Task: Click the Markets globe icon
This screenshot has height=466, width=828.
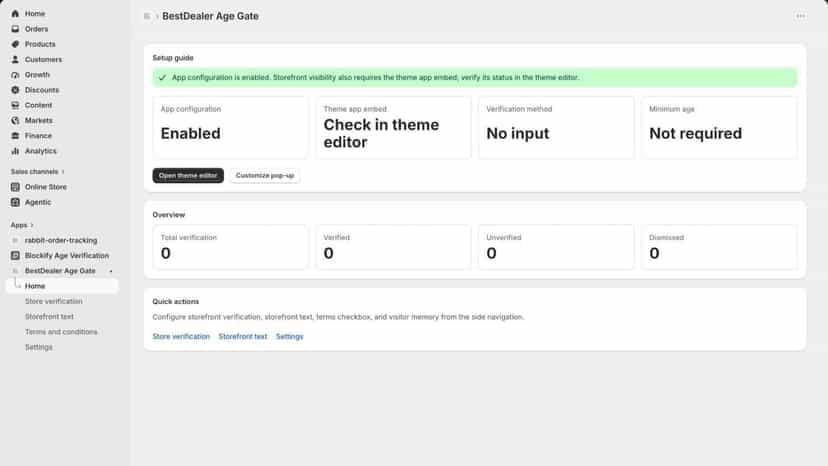Action: 15,121
